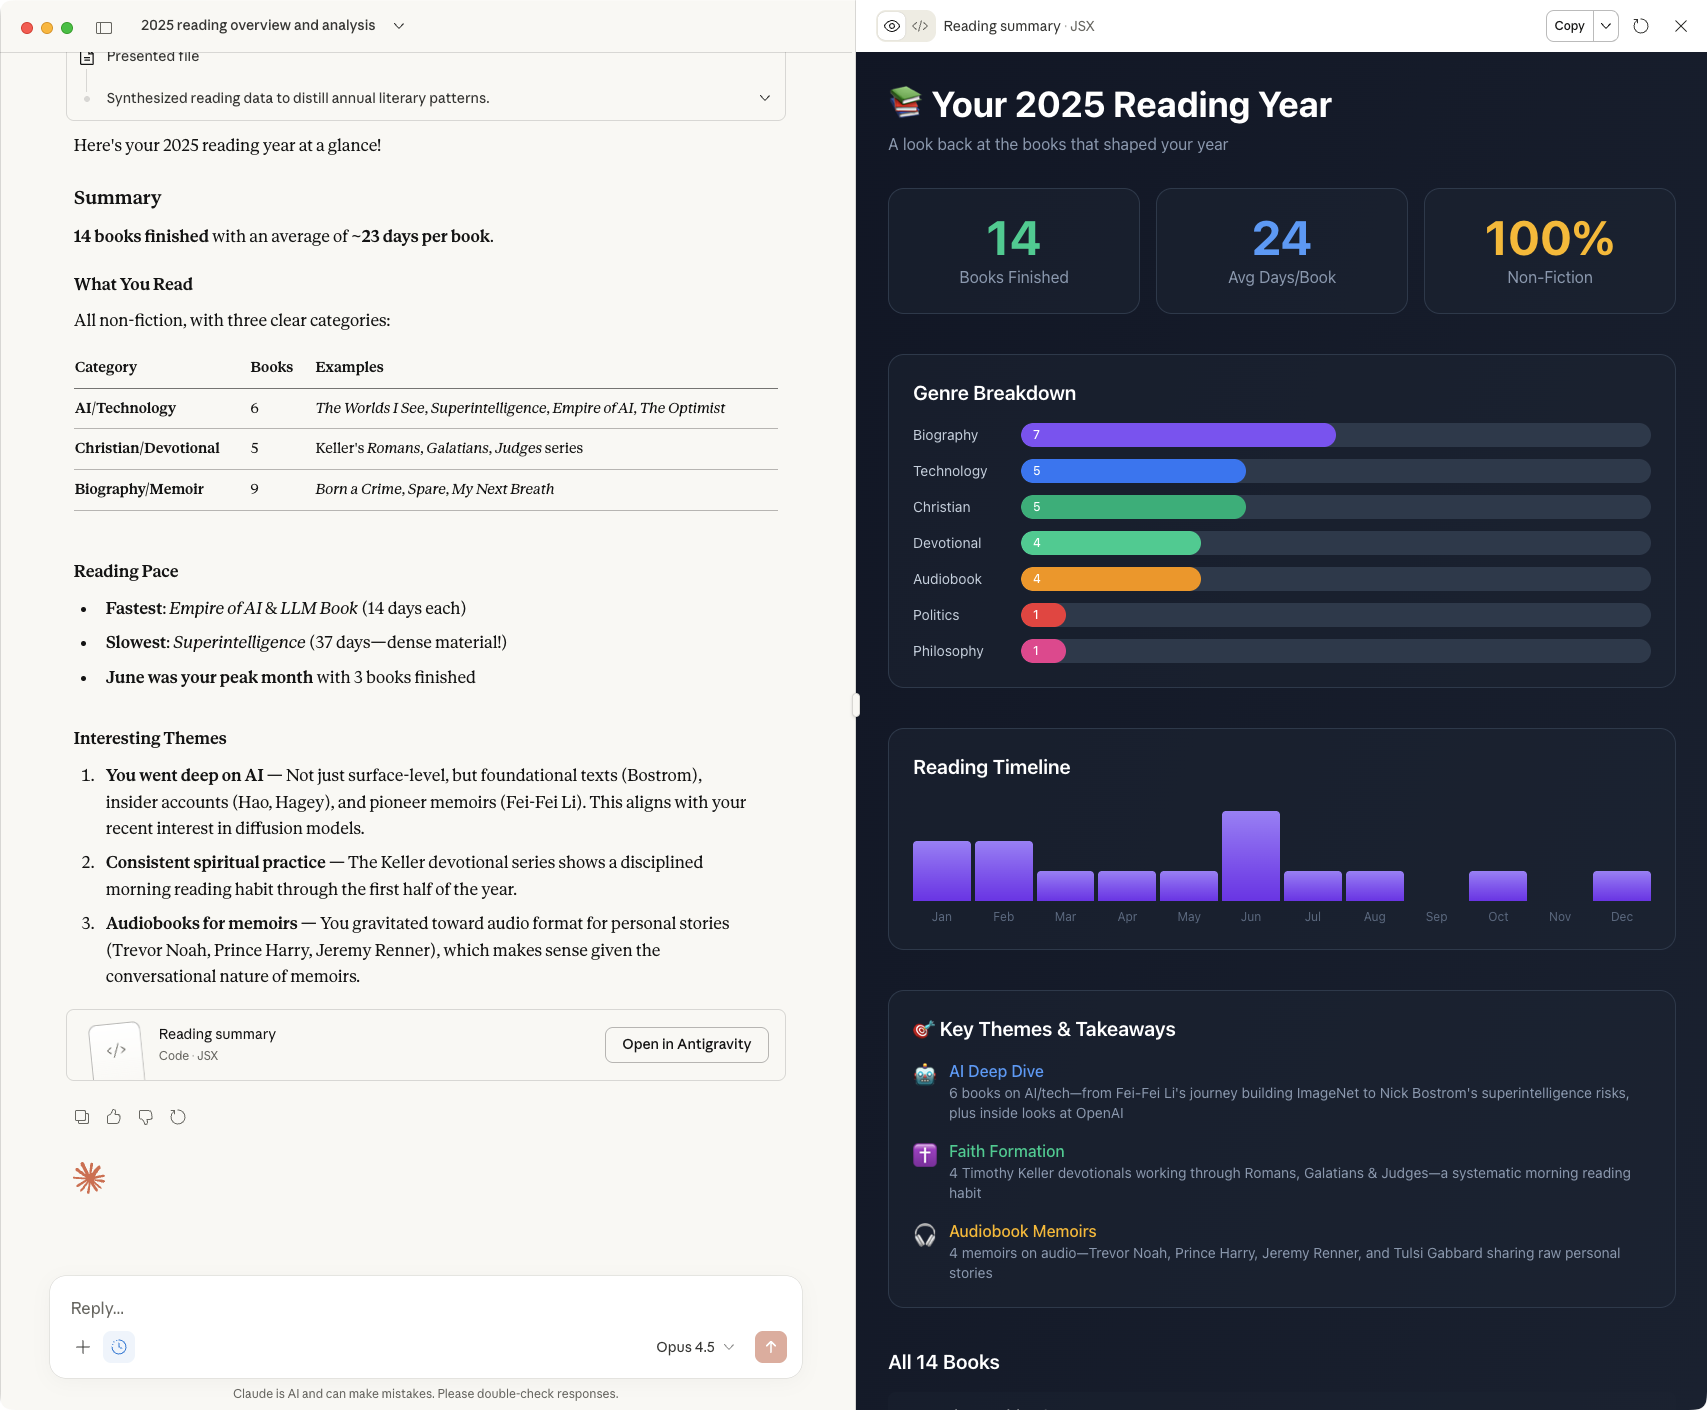1707x1410 pixels.
Task: Open the conversation title menu
Action: point(398,25)
